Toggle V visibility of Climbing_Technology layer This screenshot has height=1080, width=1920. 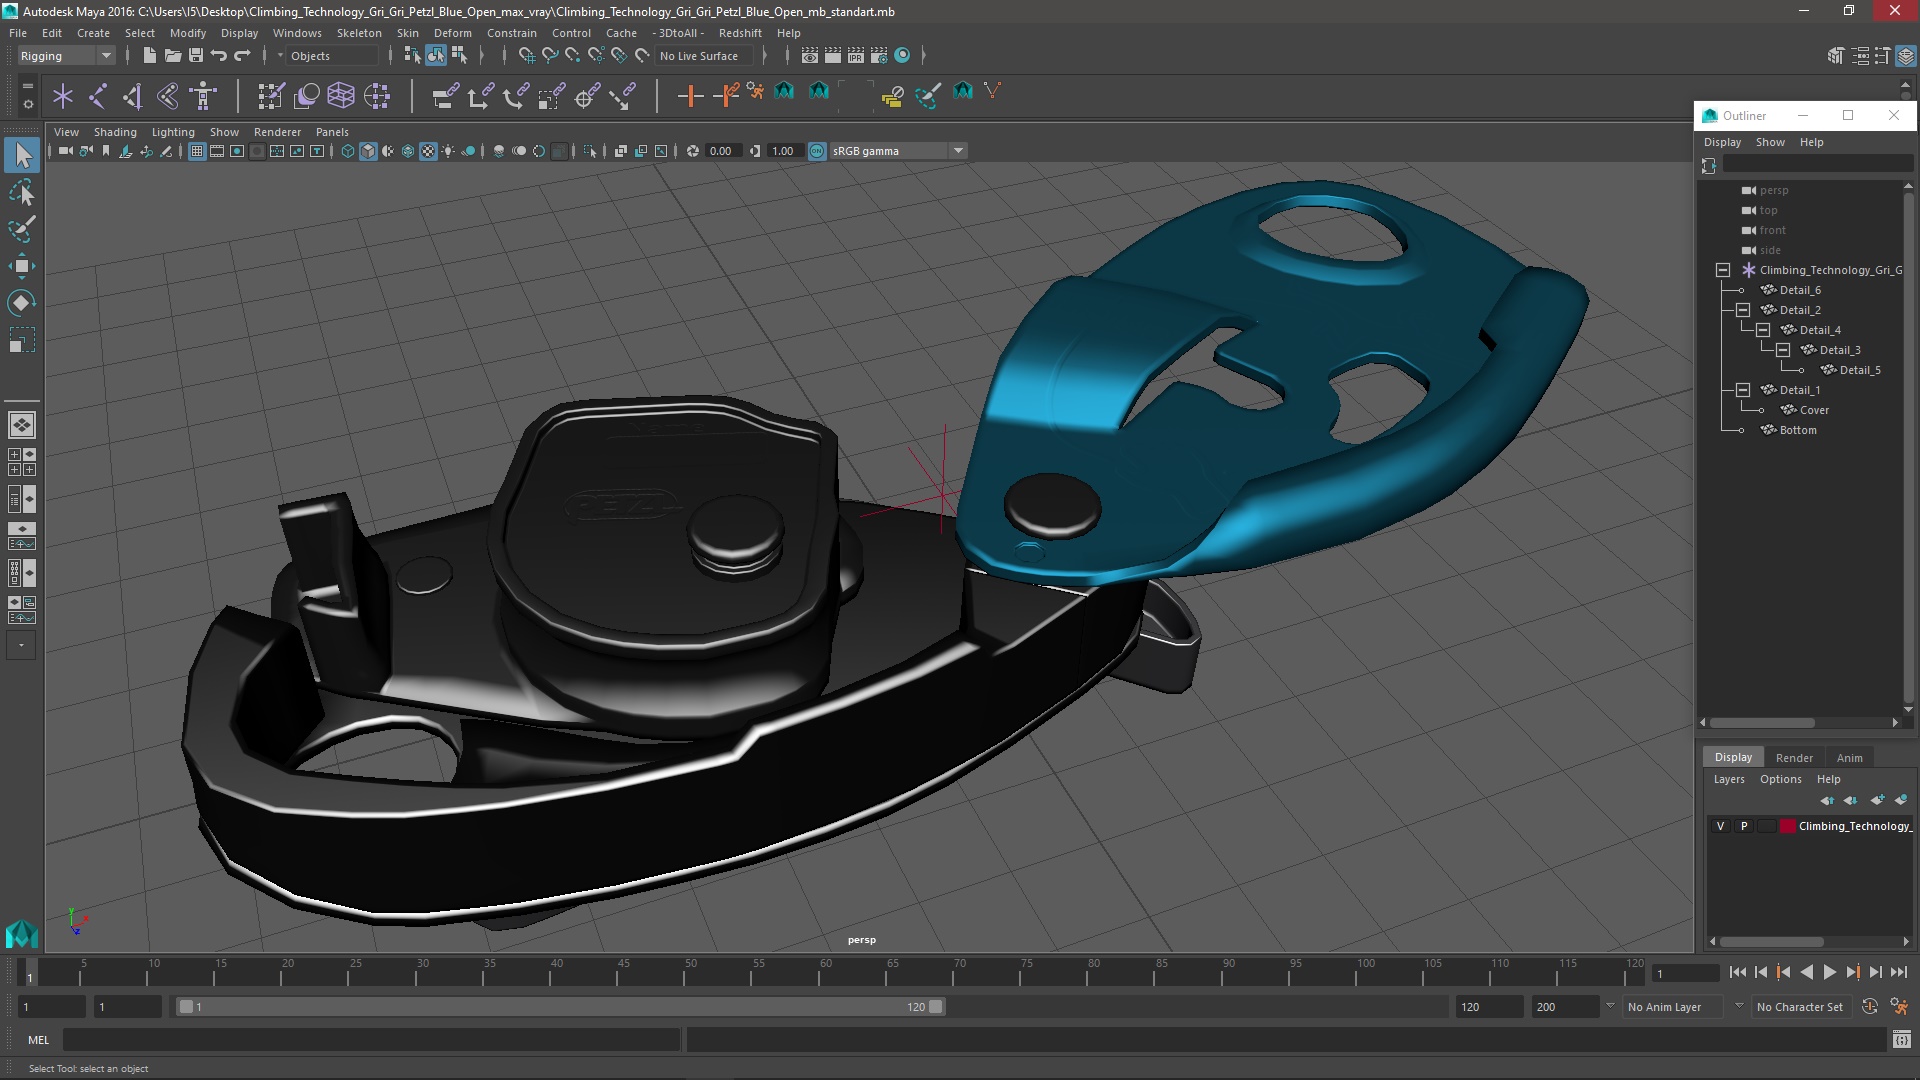coord(1720,826)
